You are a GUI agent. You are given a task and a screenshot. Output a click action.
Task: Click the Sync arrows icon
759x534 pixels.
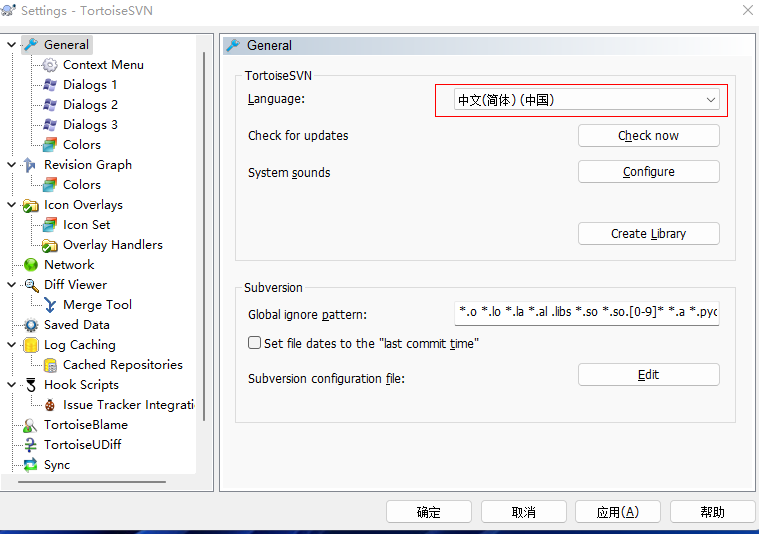31,465
